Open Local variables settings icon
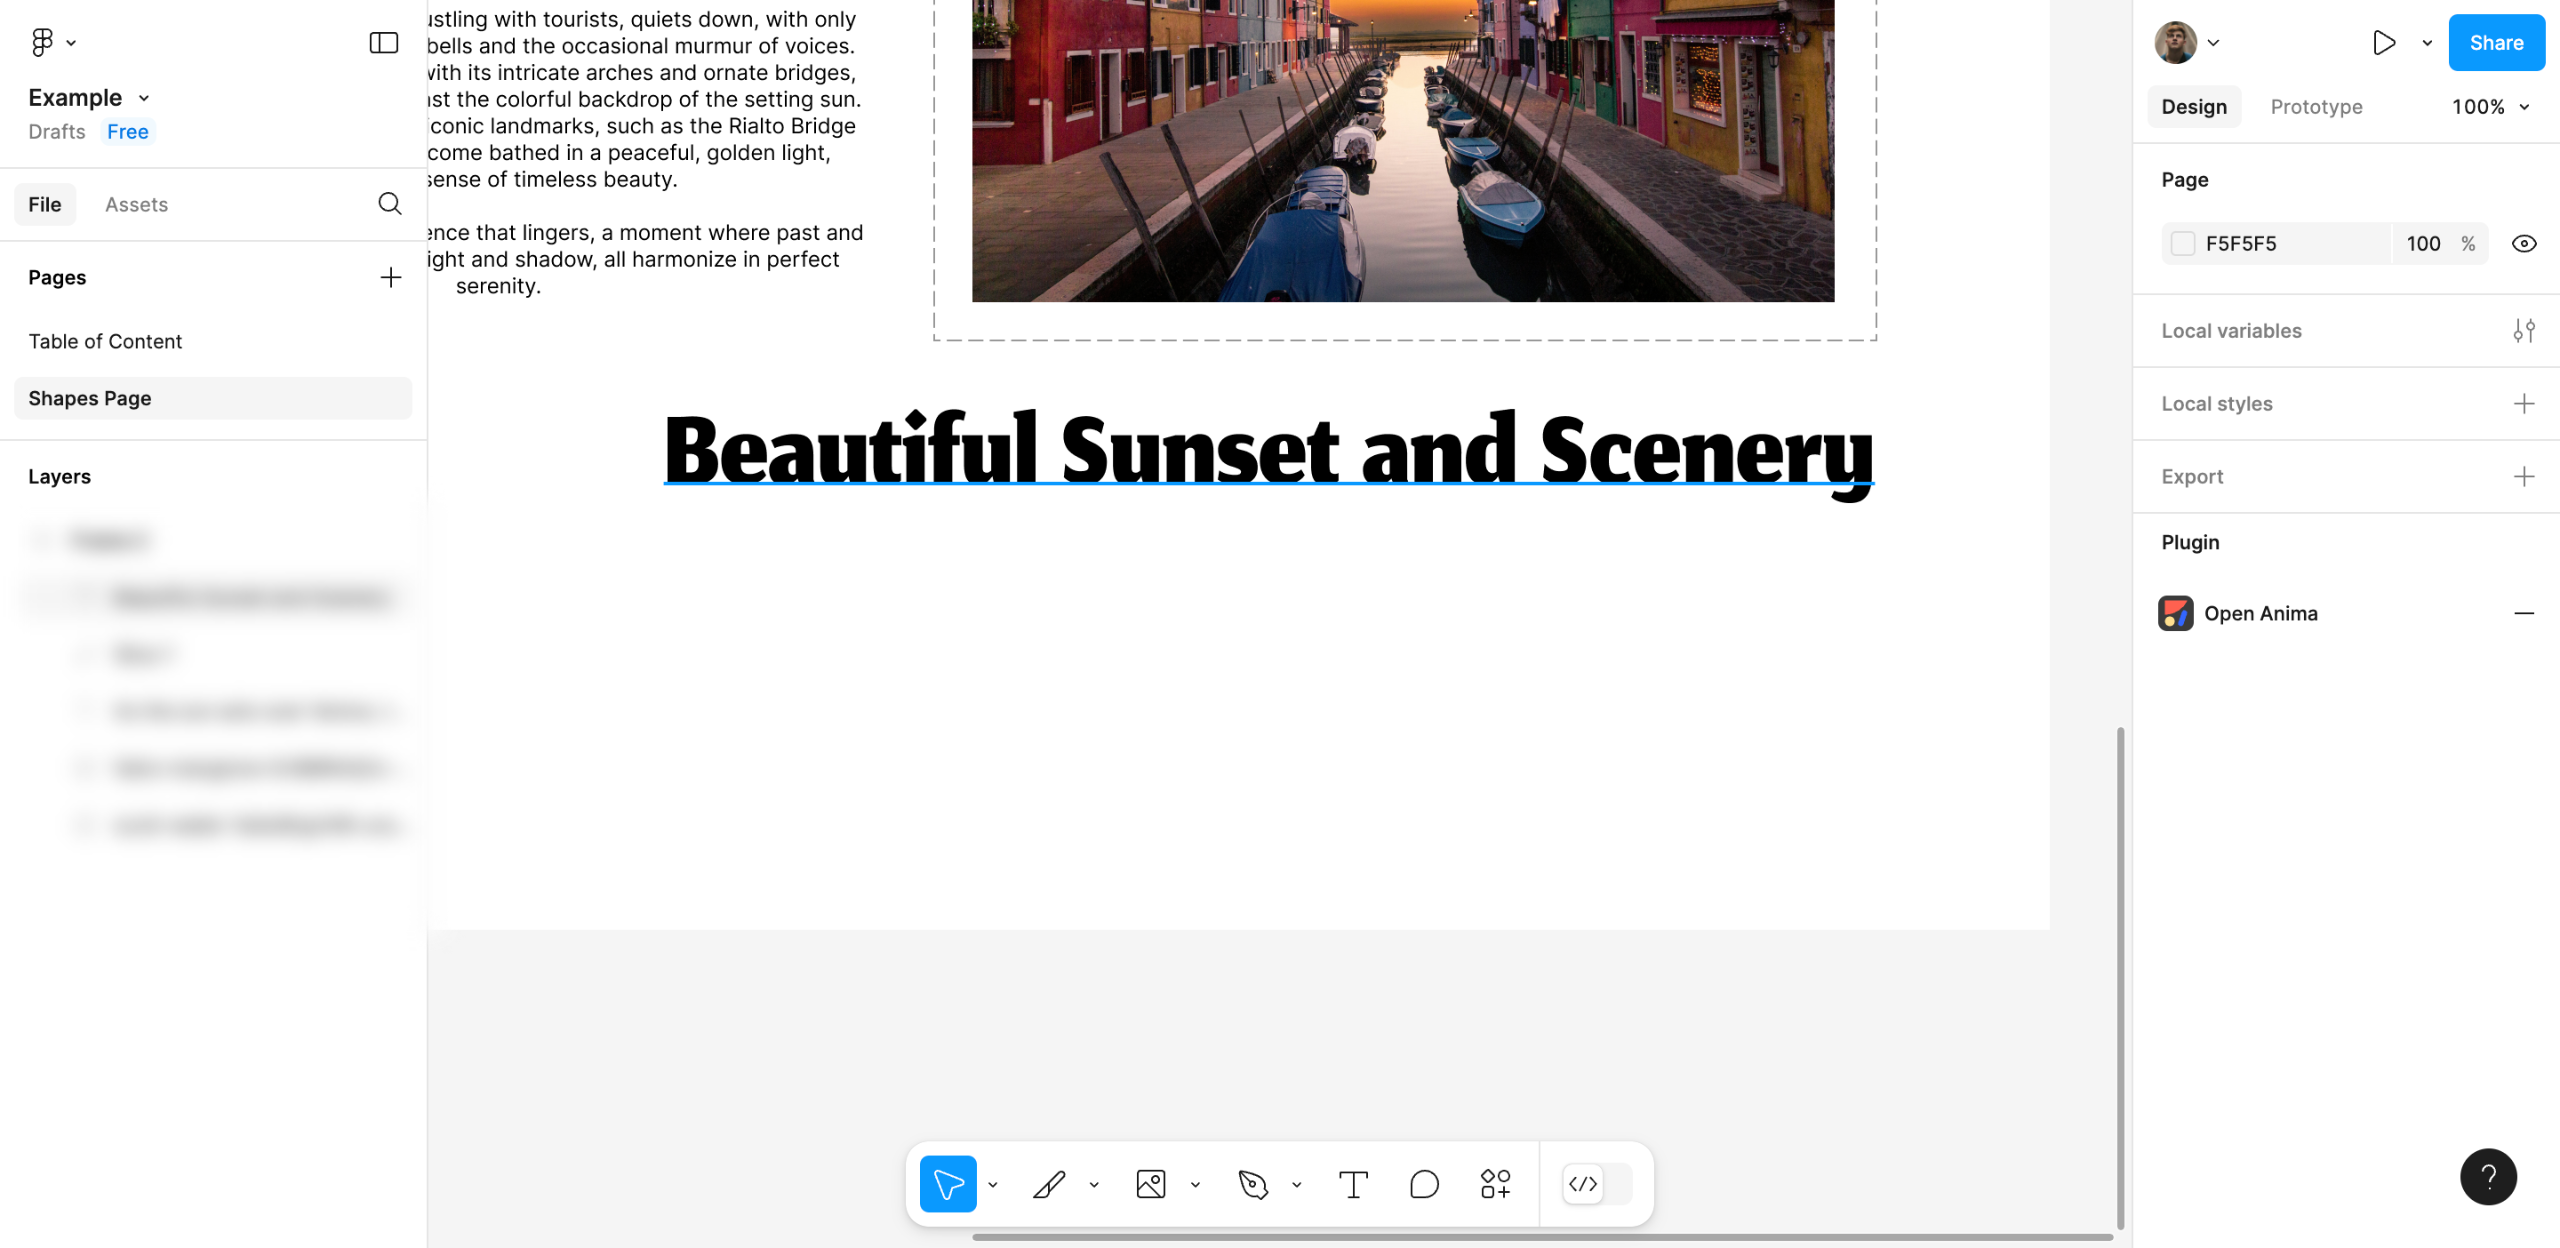 click(x=2524, y=331)
